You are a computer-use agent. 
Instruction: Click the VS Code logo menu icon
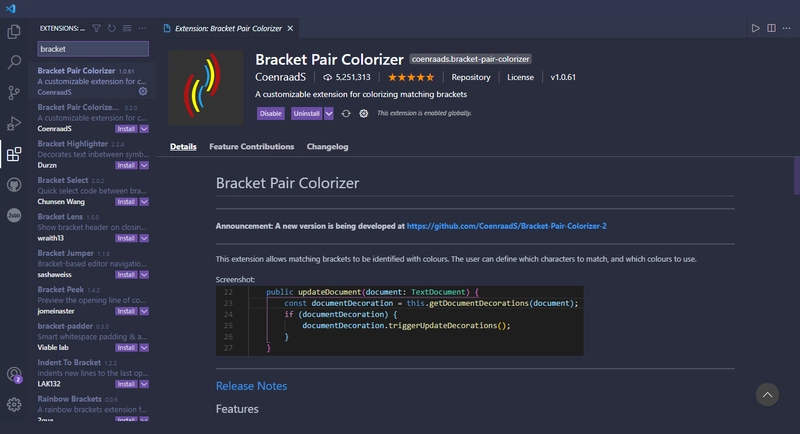coord(11,8)
